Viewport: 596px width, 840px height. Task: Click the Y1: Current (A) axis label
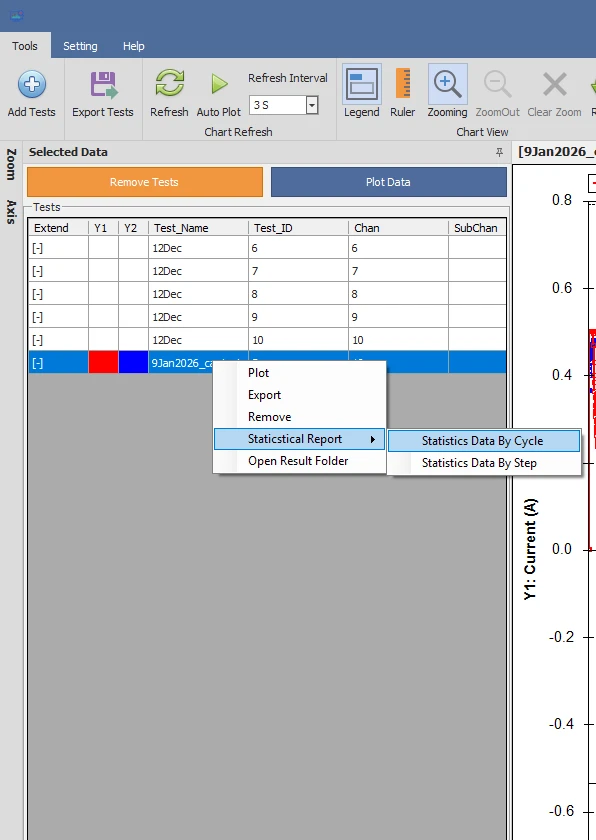(x=530, y=549)
